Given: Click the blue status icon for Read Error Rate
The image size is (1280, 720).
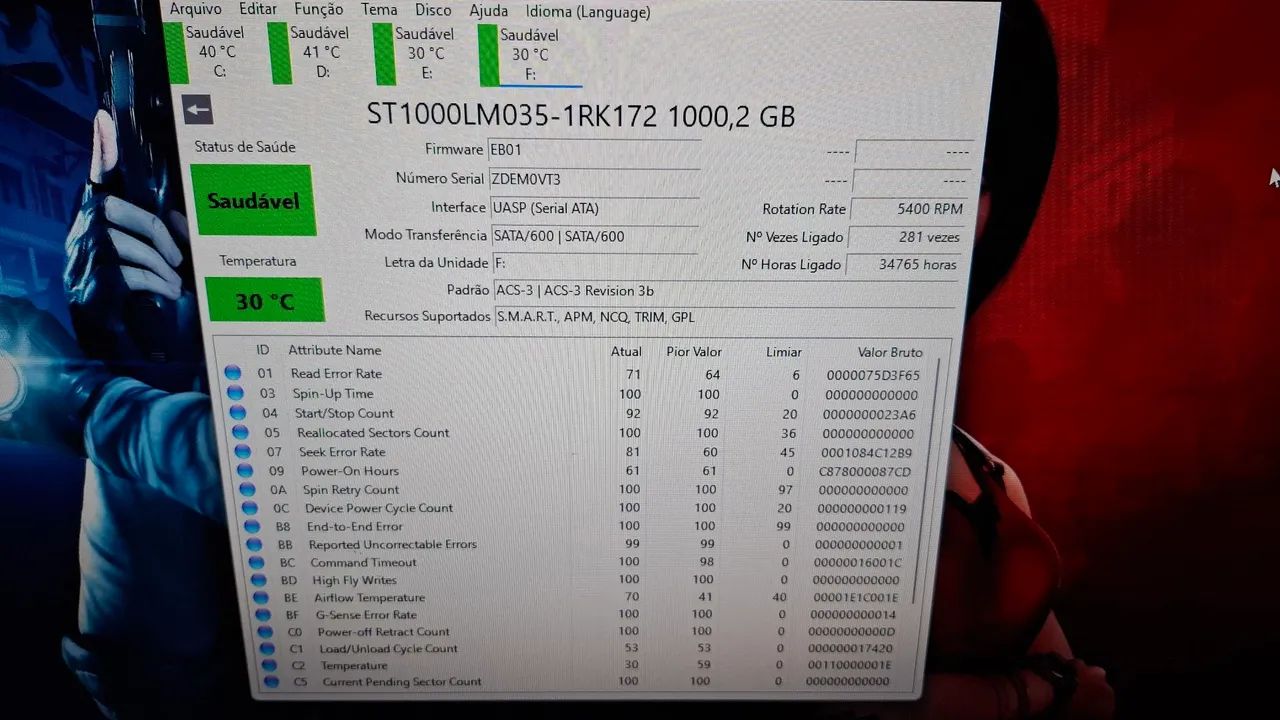Looking at the screenshot, I should tap(233, 372).
